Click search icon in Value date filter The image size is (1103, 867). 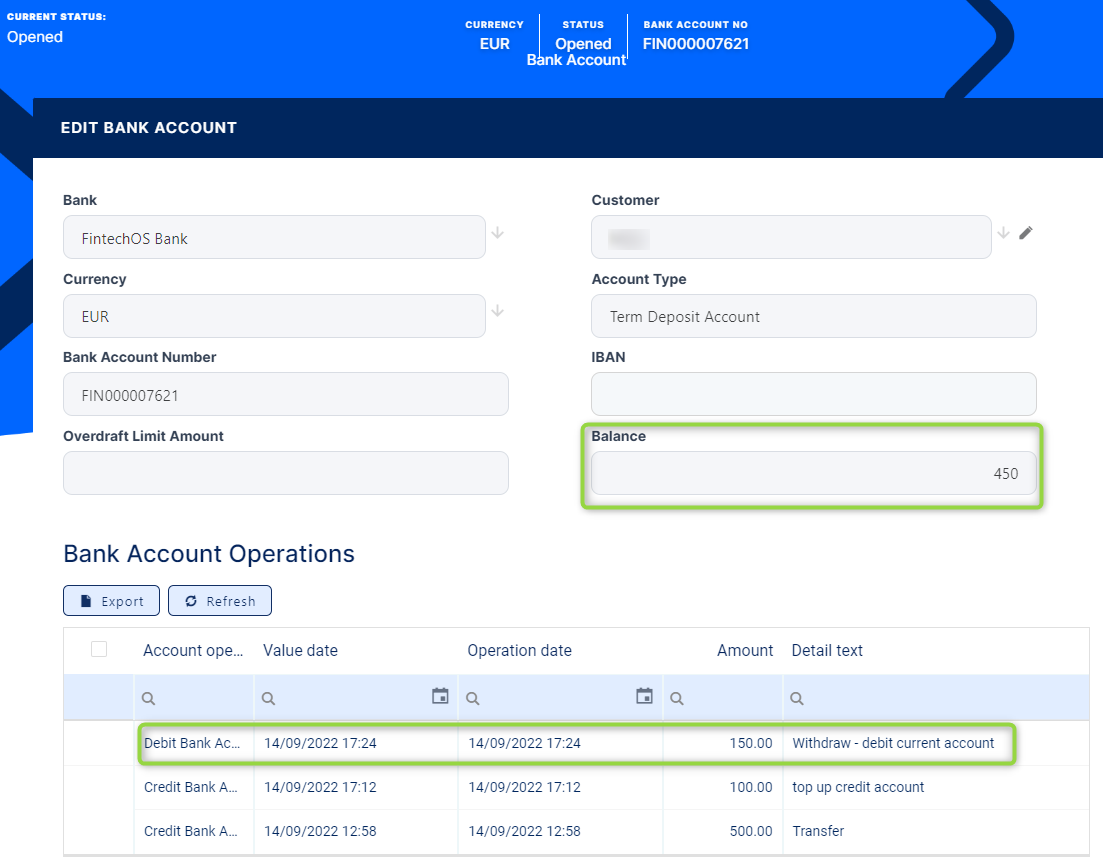(x=269, y=699)
